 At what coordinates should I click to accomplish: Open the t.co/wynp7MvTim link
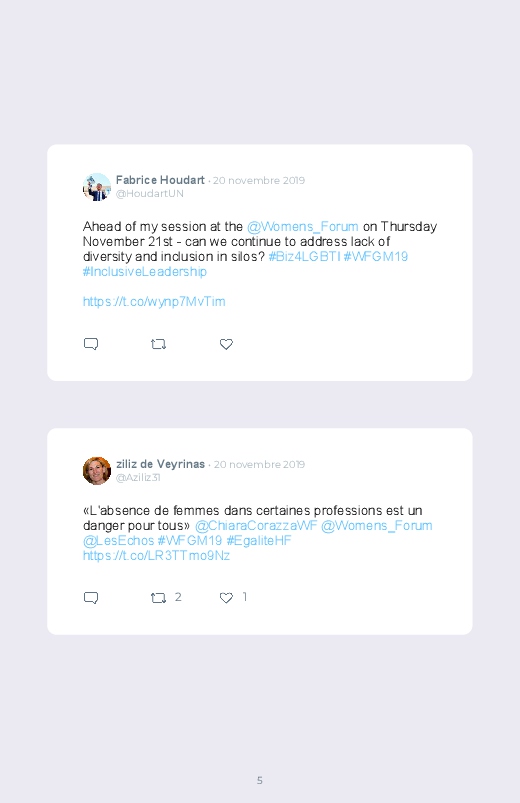point(154,302)
